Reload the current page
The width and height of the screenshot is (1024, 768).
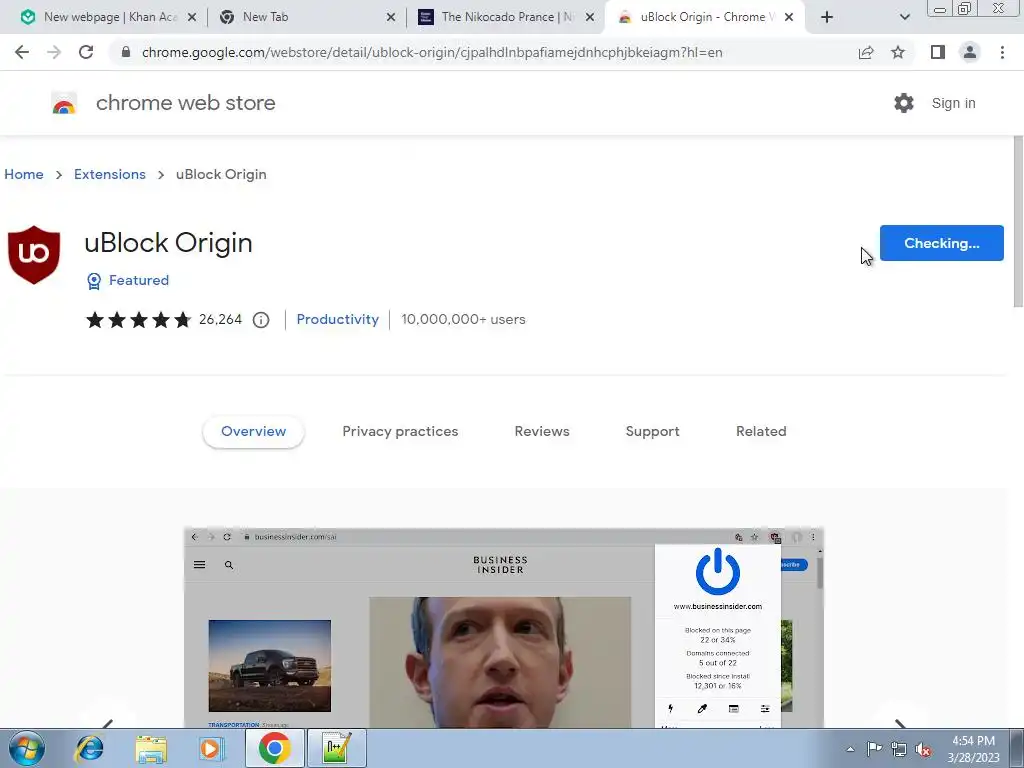click(86, 52)
